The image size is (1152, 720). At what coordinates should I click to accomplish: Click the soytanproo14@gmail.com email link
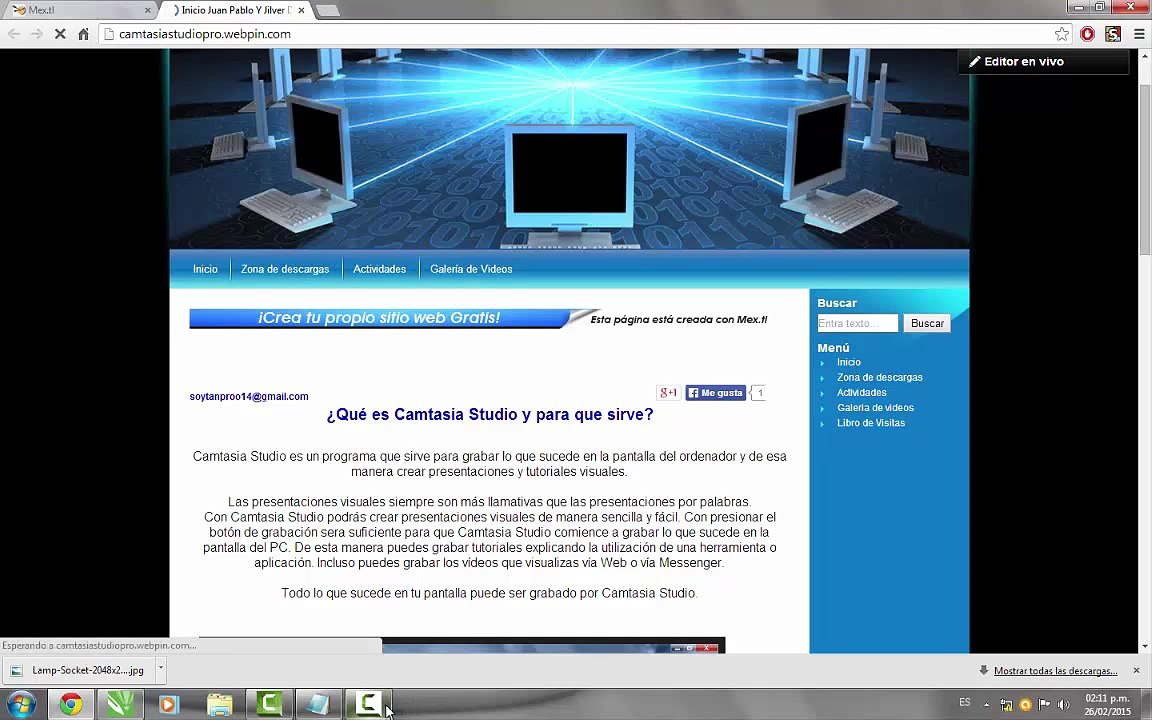pos(249,396)
